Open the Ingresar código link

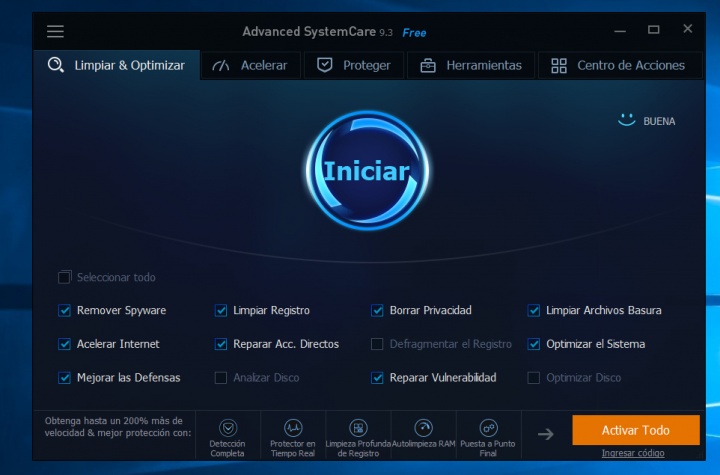click(633, 453)
